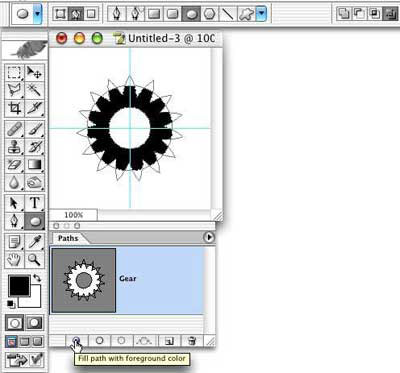Select the Eraser tool
The height and width of the screenshot is (373, 400).
point(14,165)
